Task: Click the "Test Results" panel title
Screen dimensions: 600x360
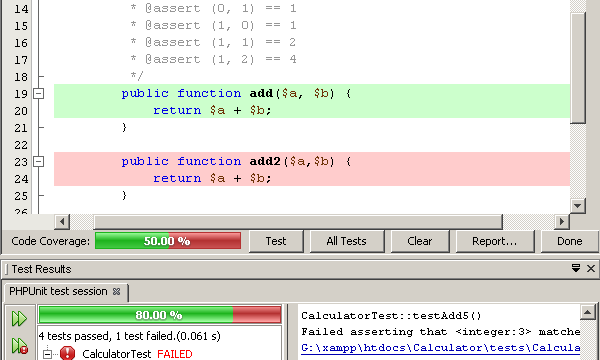Action: tap(41, 269)
